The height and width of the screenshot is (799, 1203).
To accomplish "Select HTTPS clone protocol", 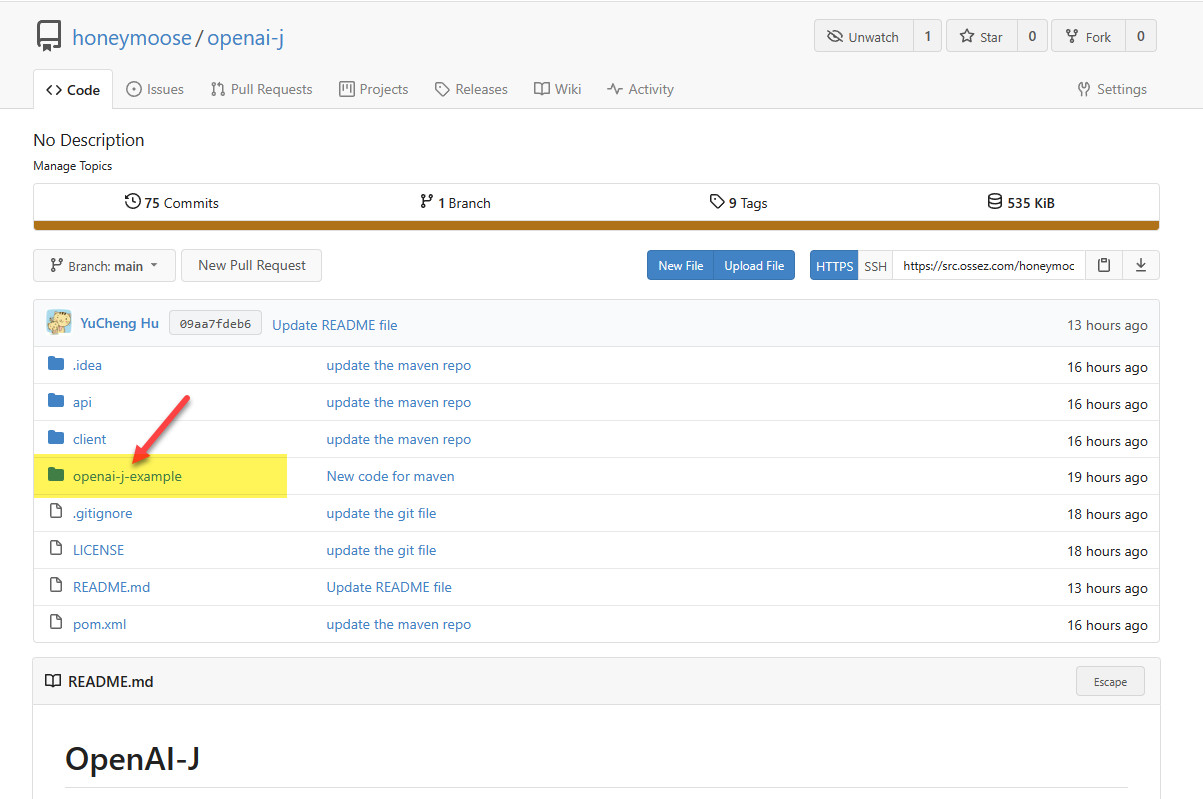I will click(x=834, y=265).
